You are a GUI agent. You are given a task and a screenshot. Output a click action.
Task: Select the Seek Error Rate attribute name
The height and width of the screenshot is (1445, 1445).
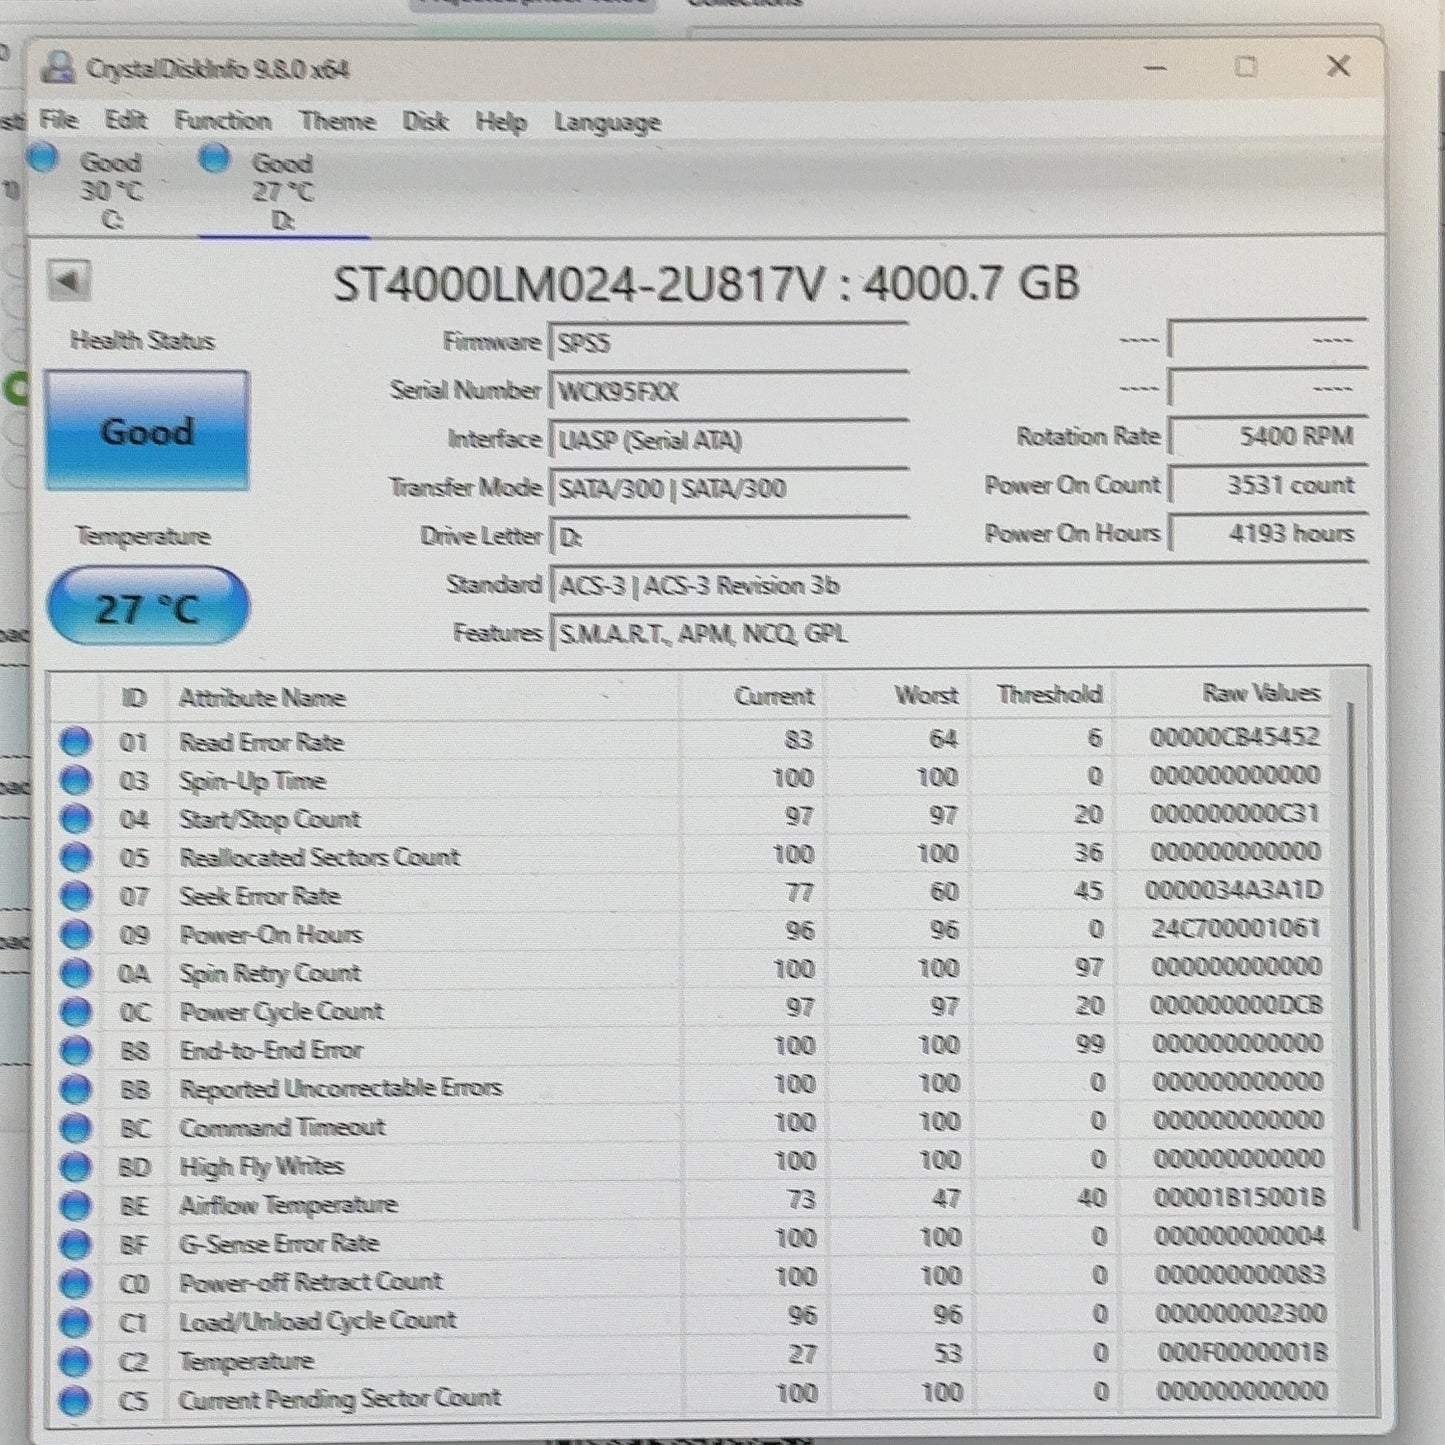[x=260, y=895]
